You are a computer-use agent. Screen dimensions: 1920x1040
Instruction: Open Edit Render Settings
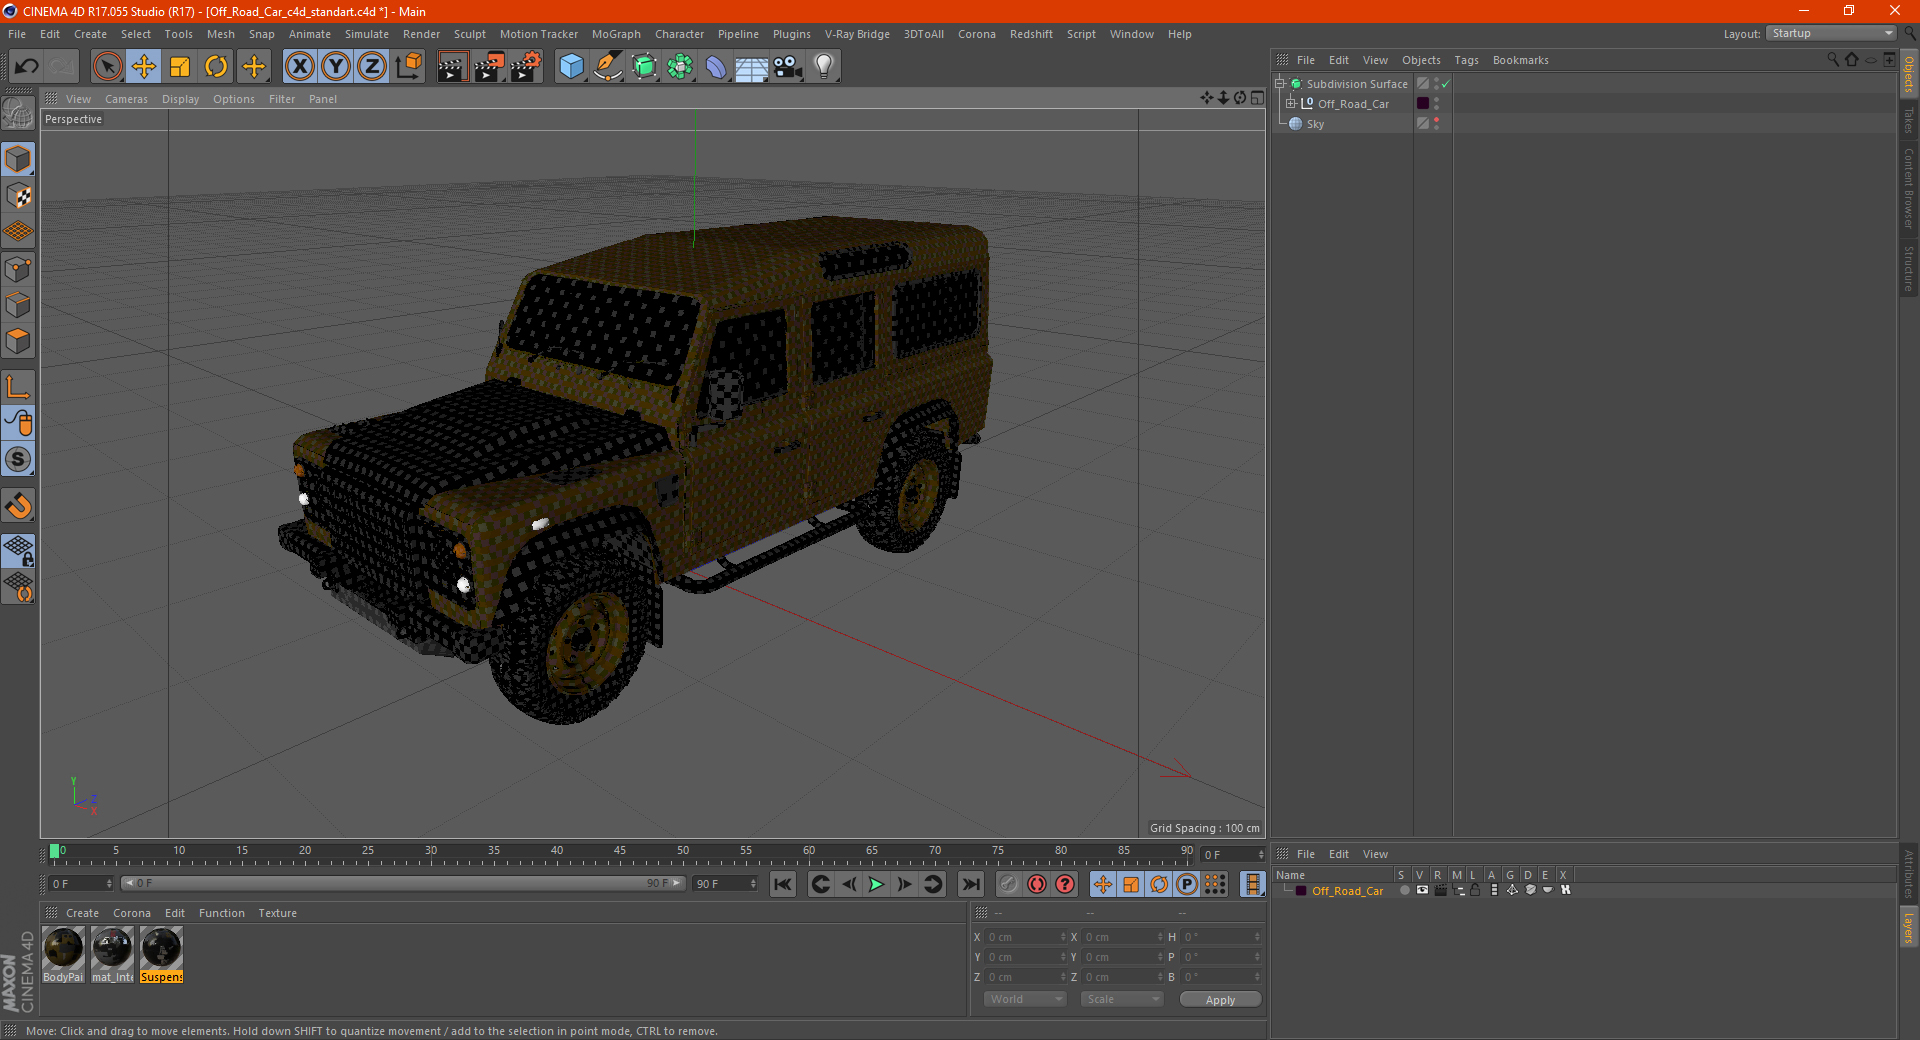pos(526,67)
